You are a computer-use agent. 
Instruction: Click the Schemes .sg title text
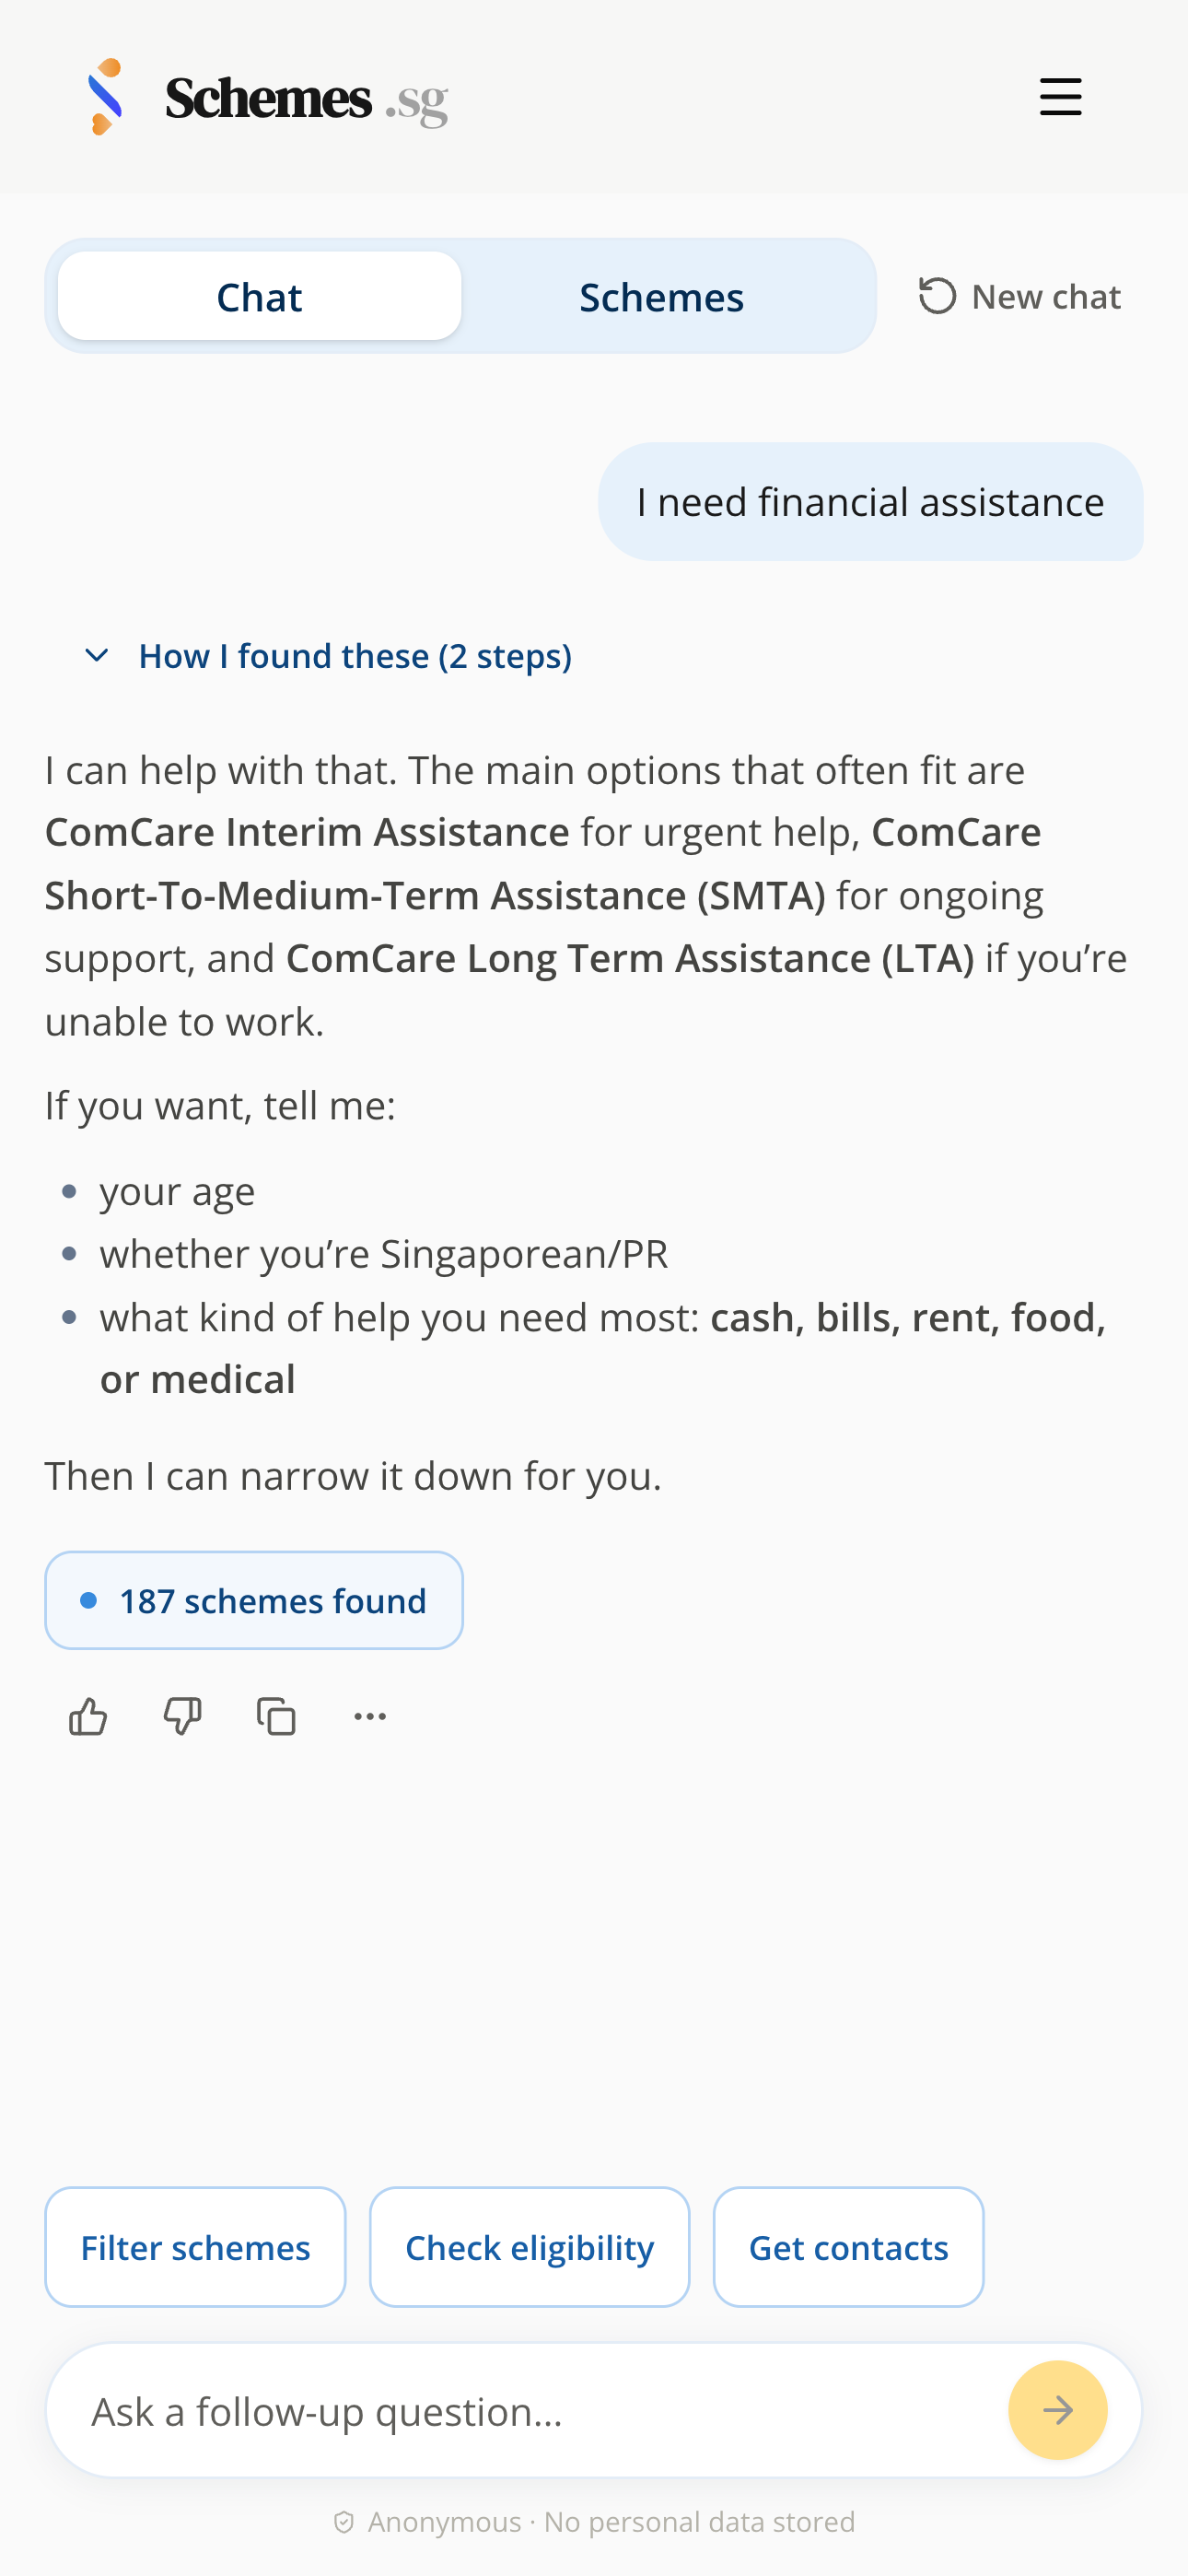(x=307, y=99)
